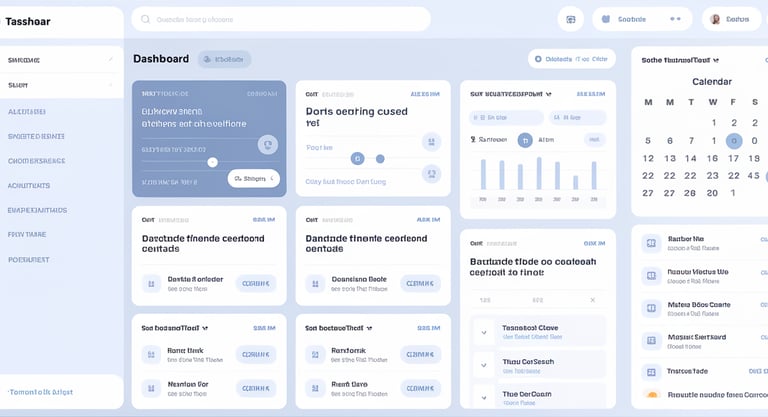The height and width of the screenshot is (417, 768).
Task: Open POEDIREST in the sidebar
Action: (29, 260)
